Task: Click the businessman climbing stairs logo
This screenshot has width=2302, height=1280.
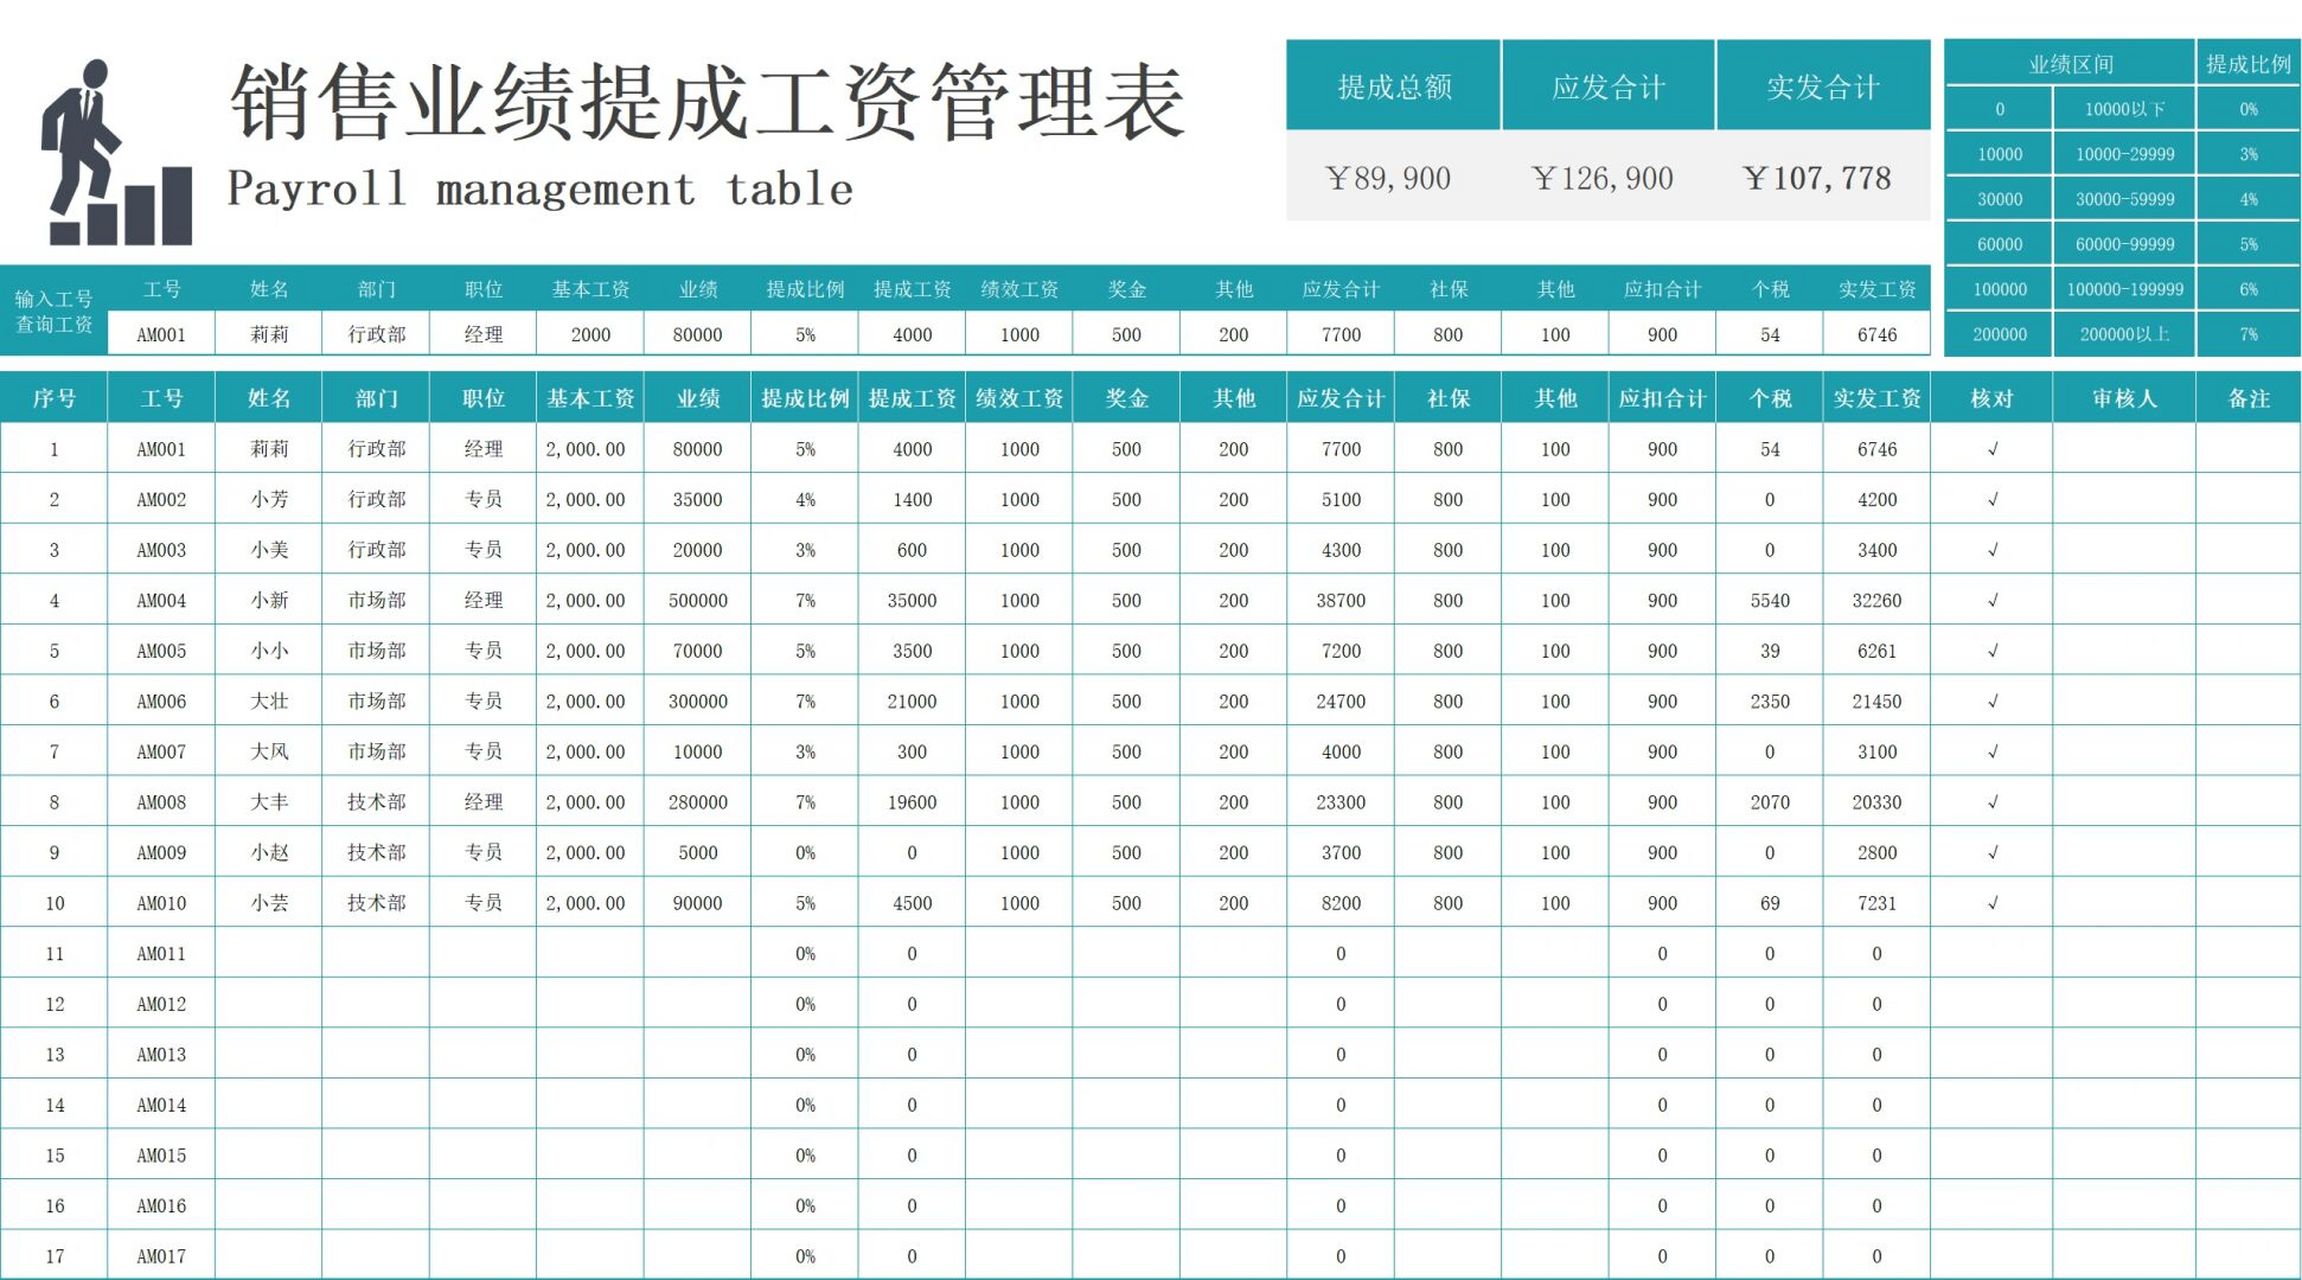Action: (x=116, y=152)
